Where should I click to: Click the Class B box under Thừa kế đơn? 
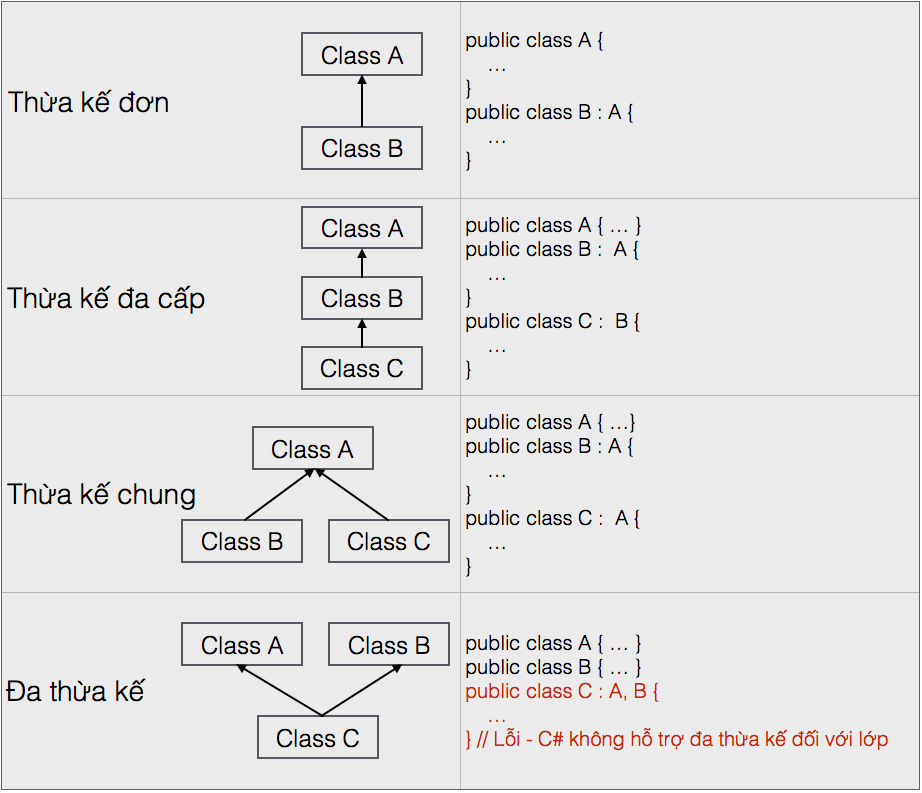click(x=362, y=148)
